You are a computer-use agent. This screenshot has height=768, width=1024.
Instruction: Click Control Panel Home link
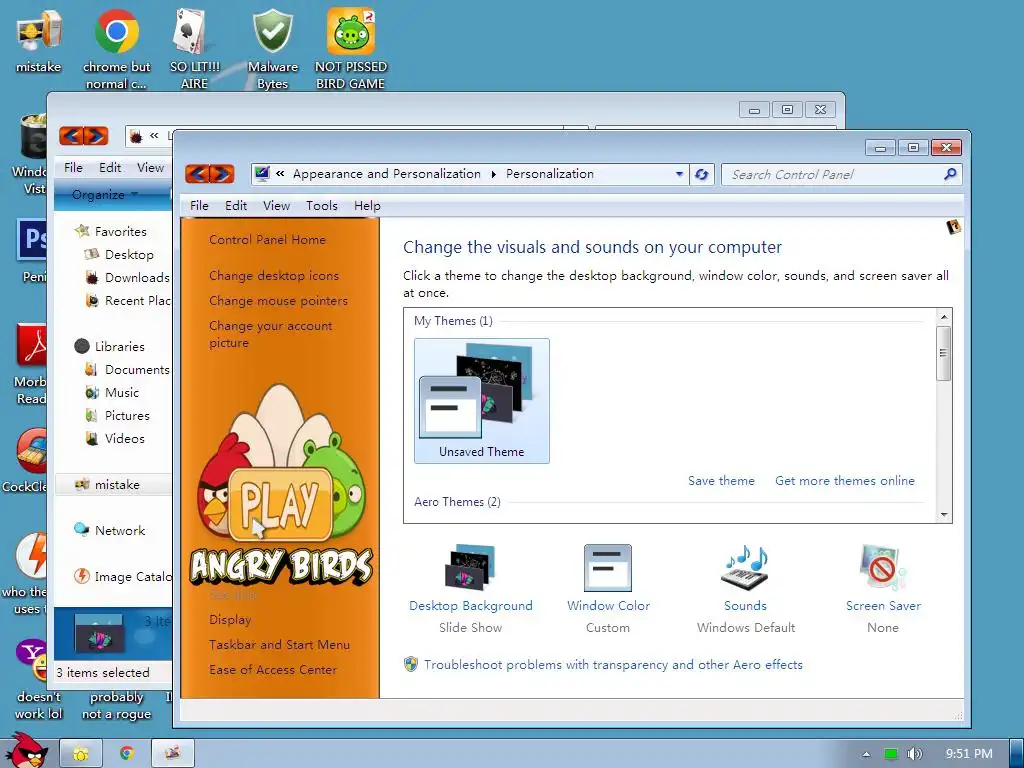267,240
